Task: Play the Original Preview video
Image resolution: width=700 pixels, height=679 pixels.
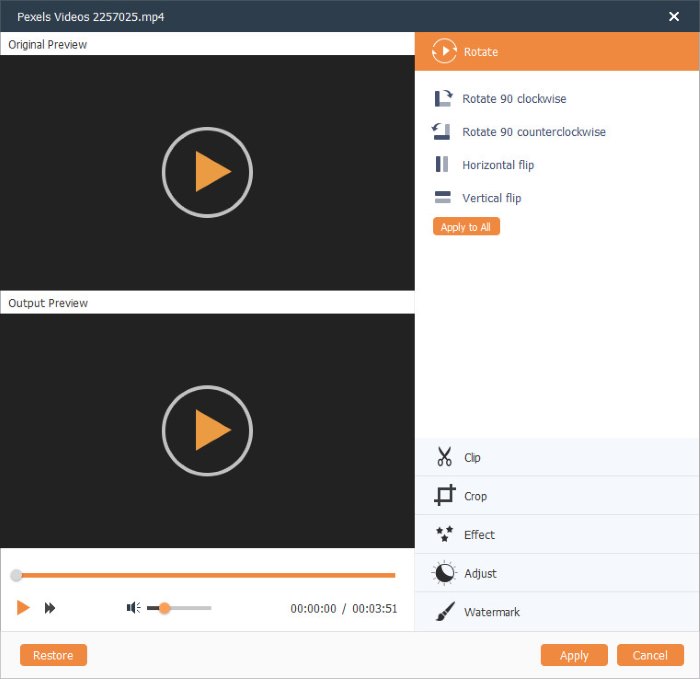Action: coord(207,172)
